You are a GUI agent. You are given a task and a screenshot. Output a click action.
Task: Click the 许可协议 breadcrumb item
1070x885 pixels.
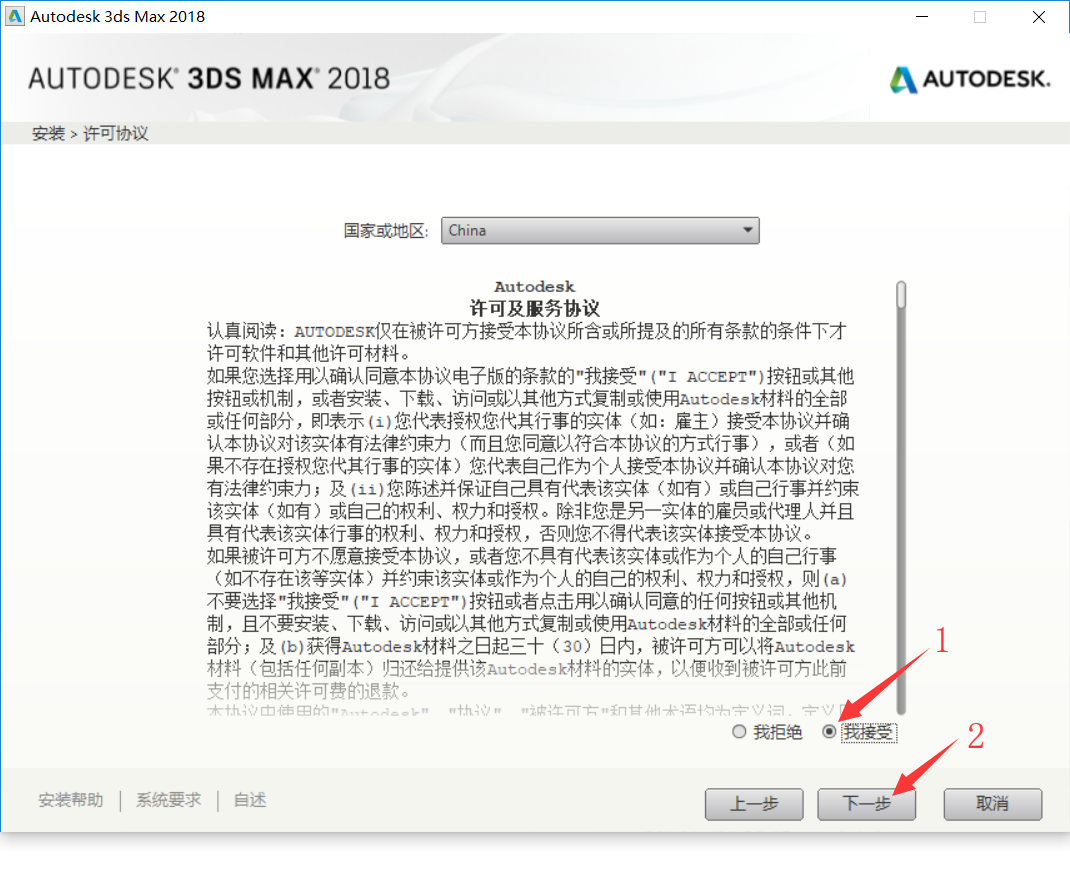pyautogui.click(x=115, y=133)
